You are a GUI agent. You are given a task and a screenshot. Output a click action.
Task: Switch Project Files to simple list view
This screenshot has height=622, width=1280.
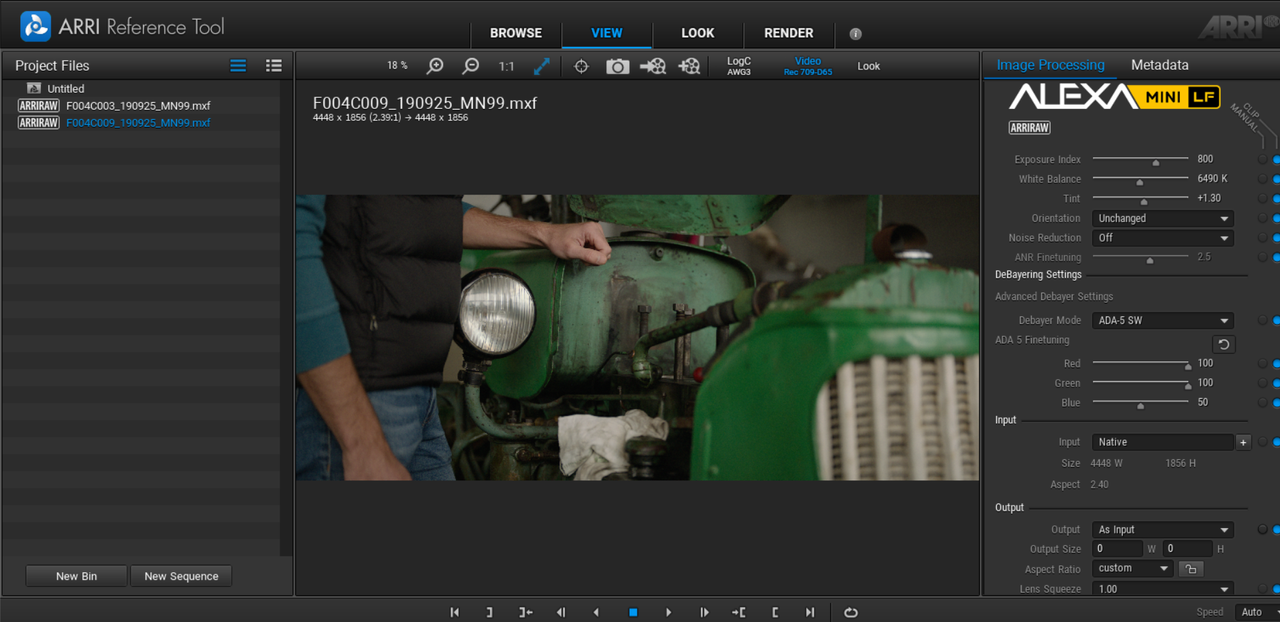click(238, 66)
